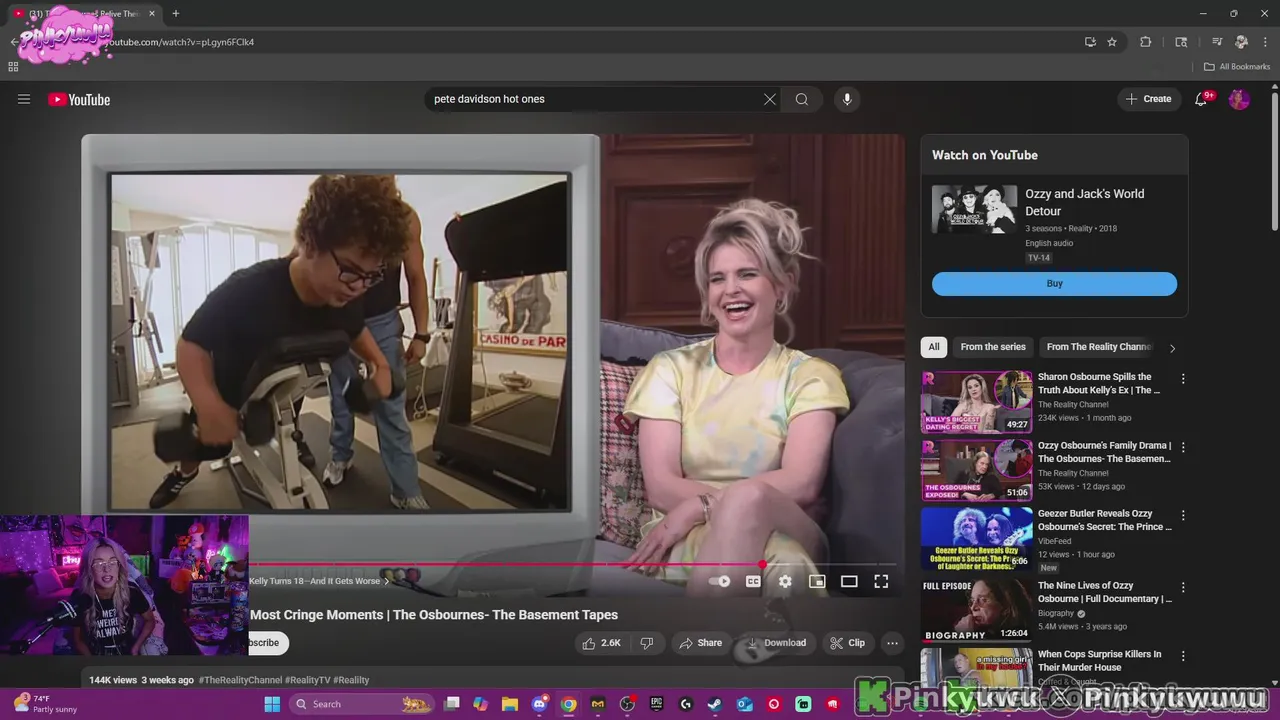This screenshot has width=1280, height=720.
Task: Open Chrome tab search icon
Action: point(1181,42)
